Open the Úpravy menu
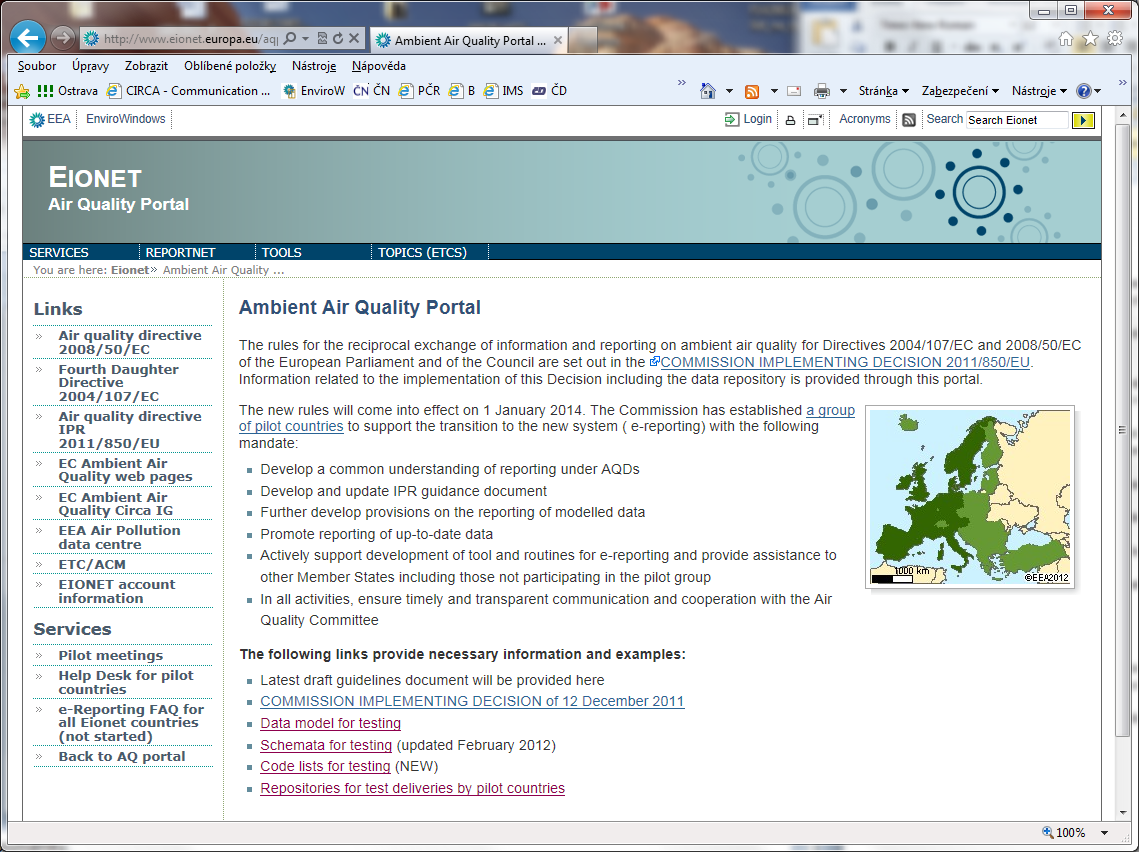1139x852 pixels. [x=90, y=66]
